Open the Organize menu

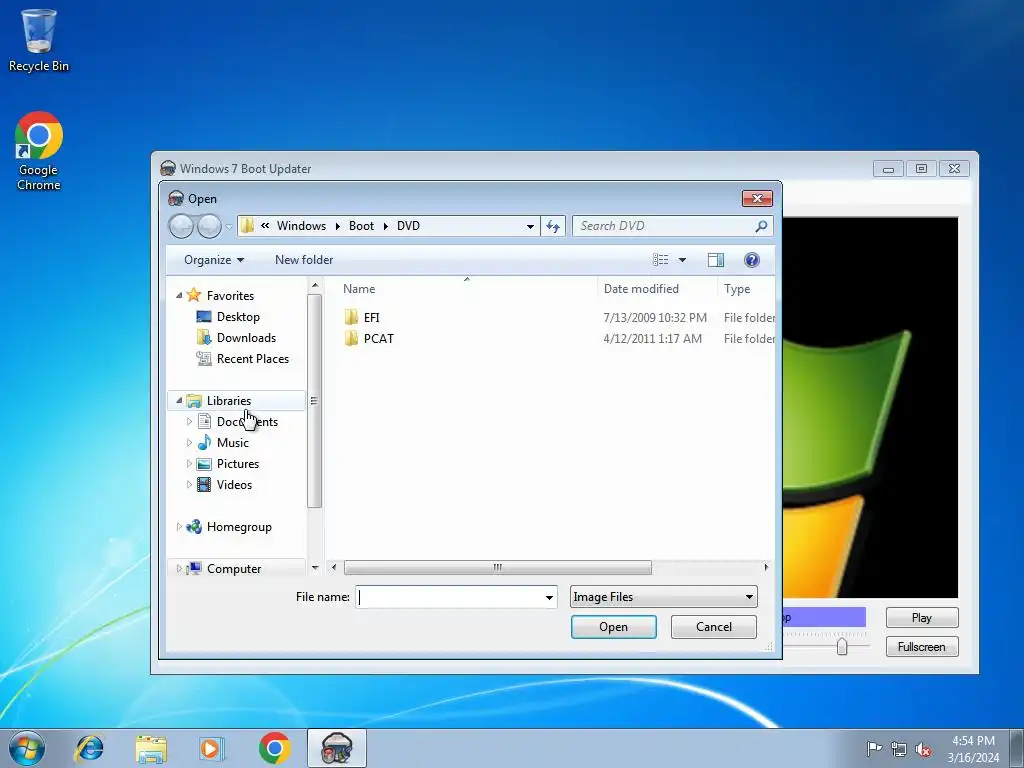(x=214, y=260)
